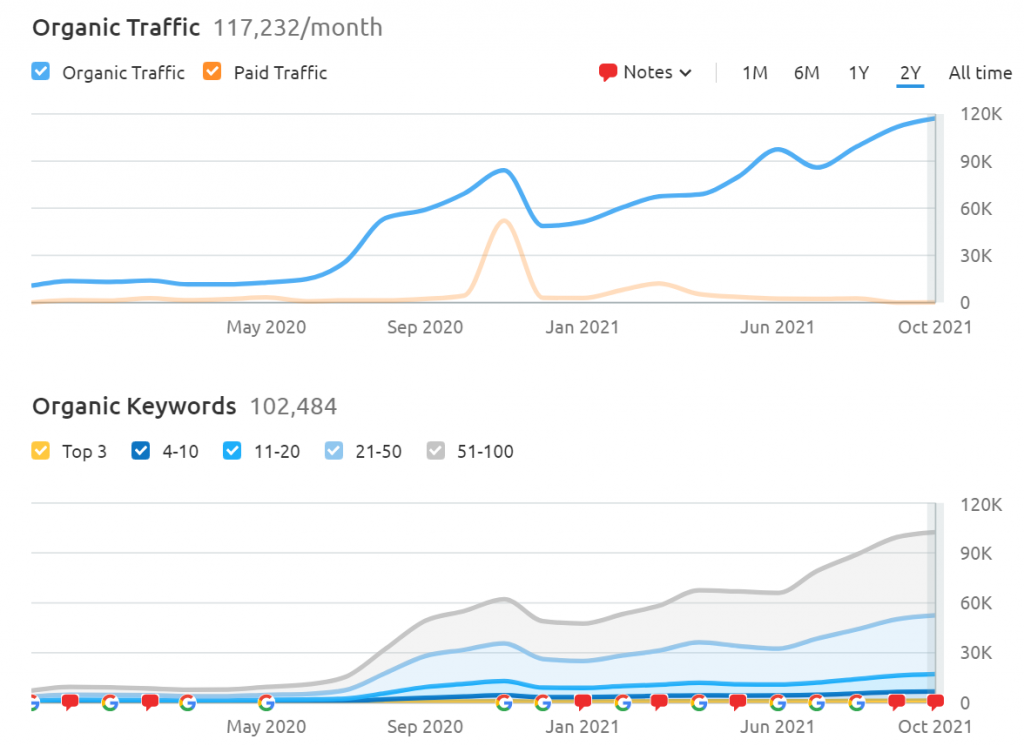Uncheck the Organic Traffic checkbox

[41, 72]
